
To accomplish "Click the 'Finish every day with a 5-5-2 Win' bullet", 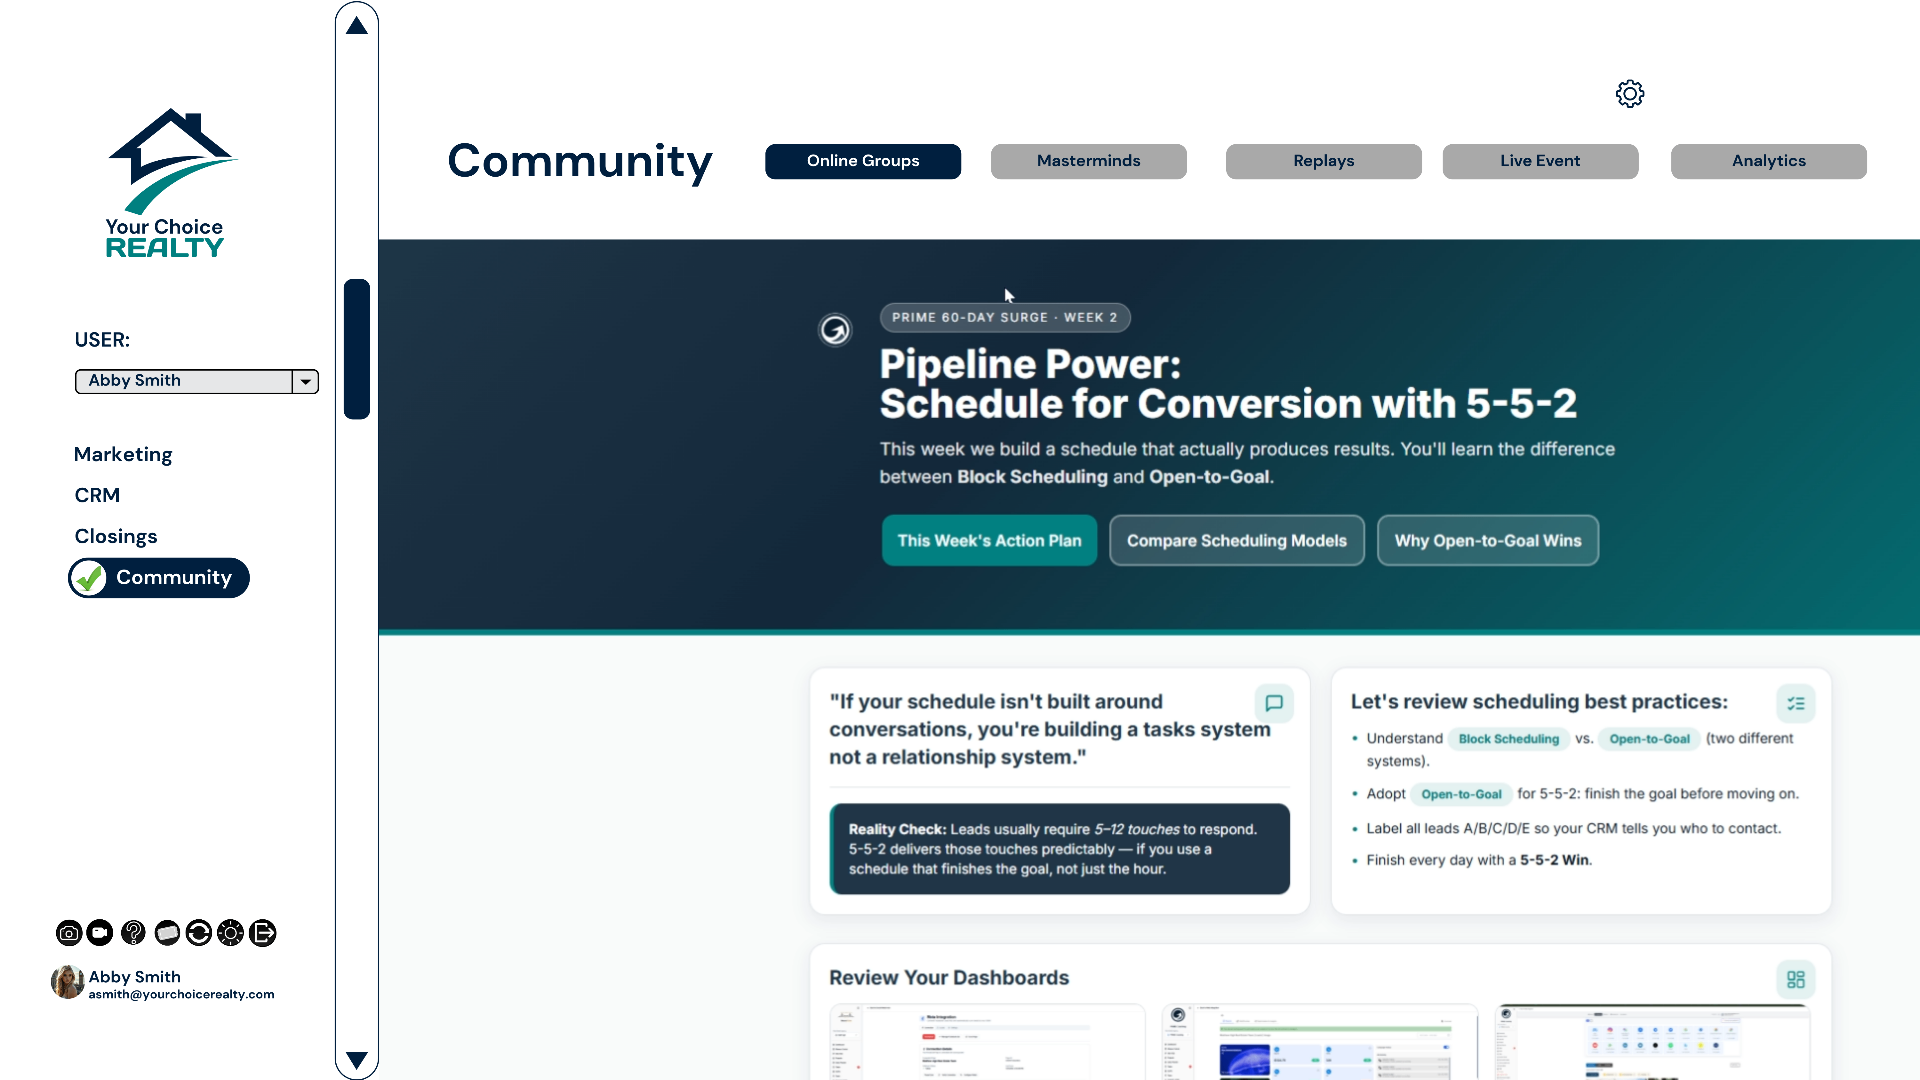I will coord(1479,860).
